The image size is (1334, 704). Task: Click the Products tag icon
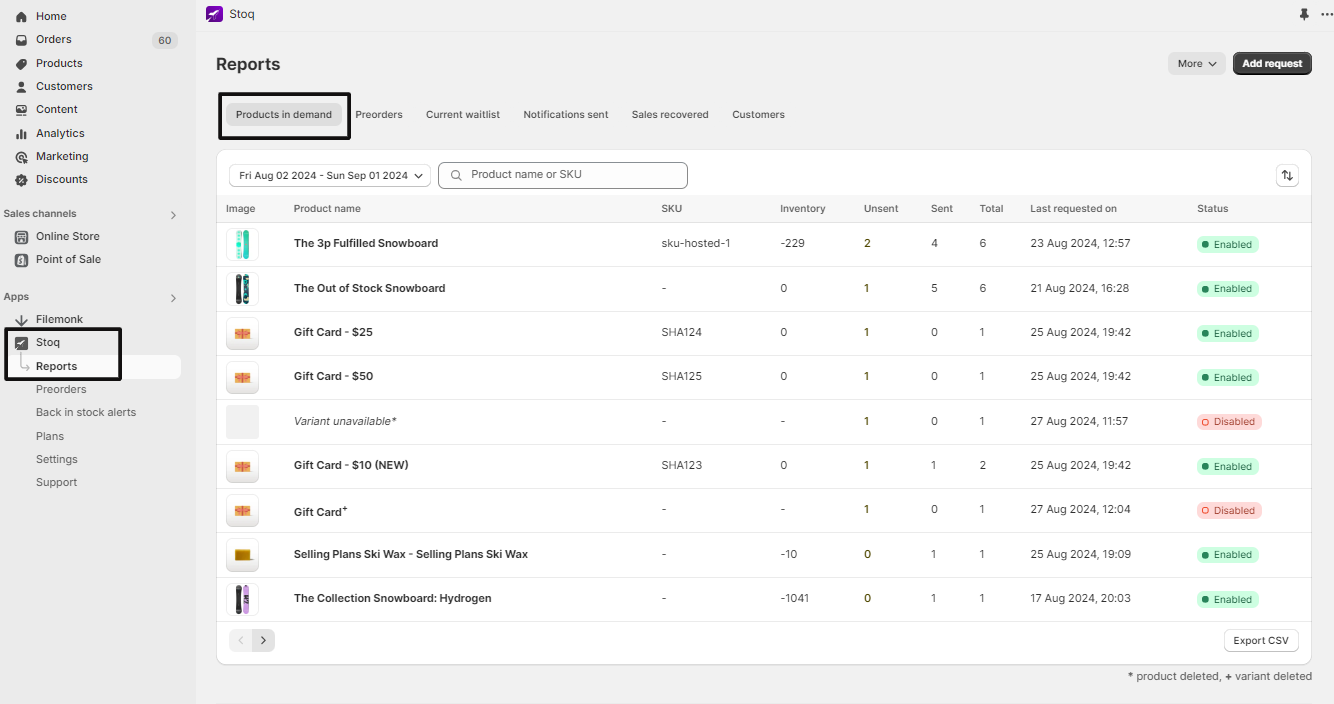pyautogui.click(x=21, y=63)
